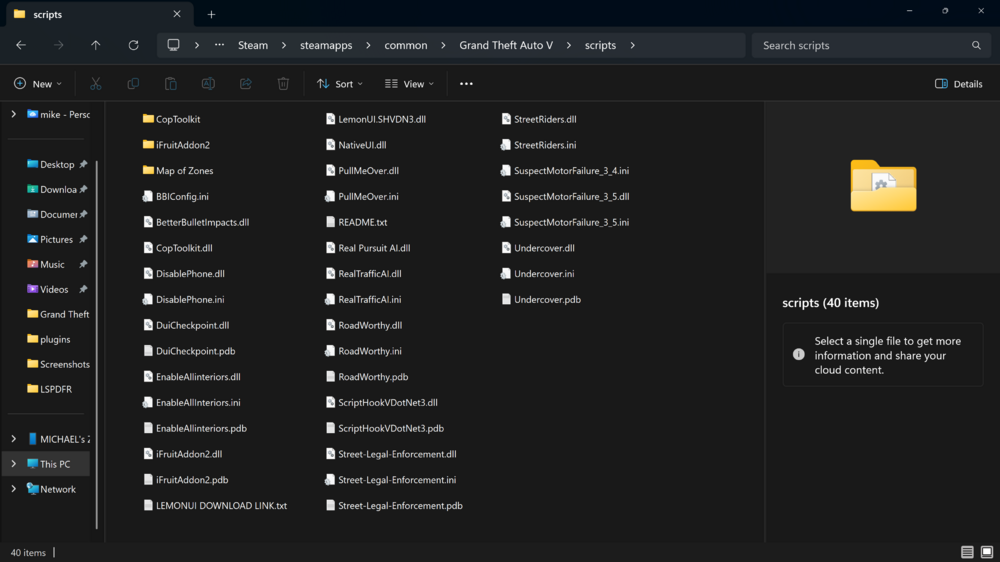Select file Street-Legal-Enforcement.ini
Screen dimensions: 1000x562
coord(390,480)
